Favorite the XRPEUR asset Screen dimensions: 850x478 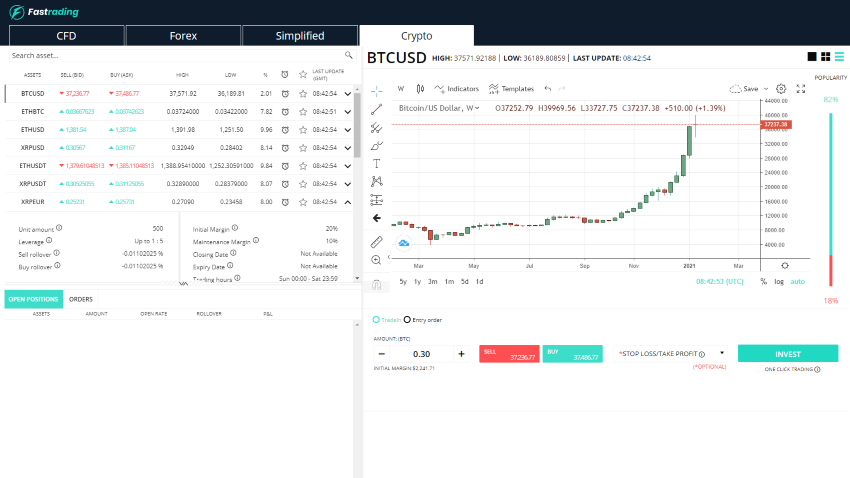(303, 202)
